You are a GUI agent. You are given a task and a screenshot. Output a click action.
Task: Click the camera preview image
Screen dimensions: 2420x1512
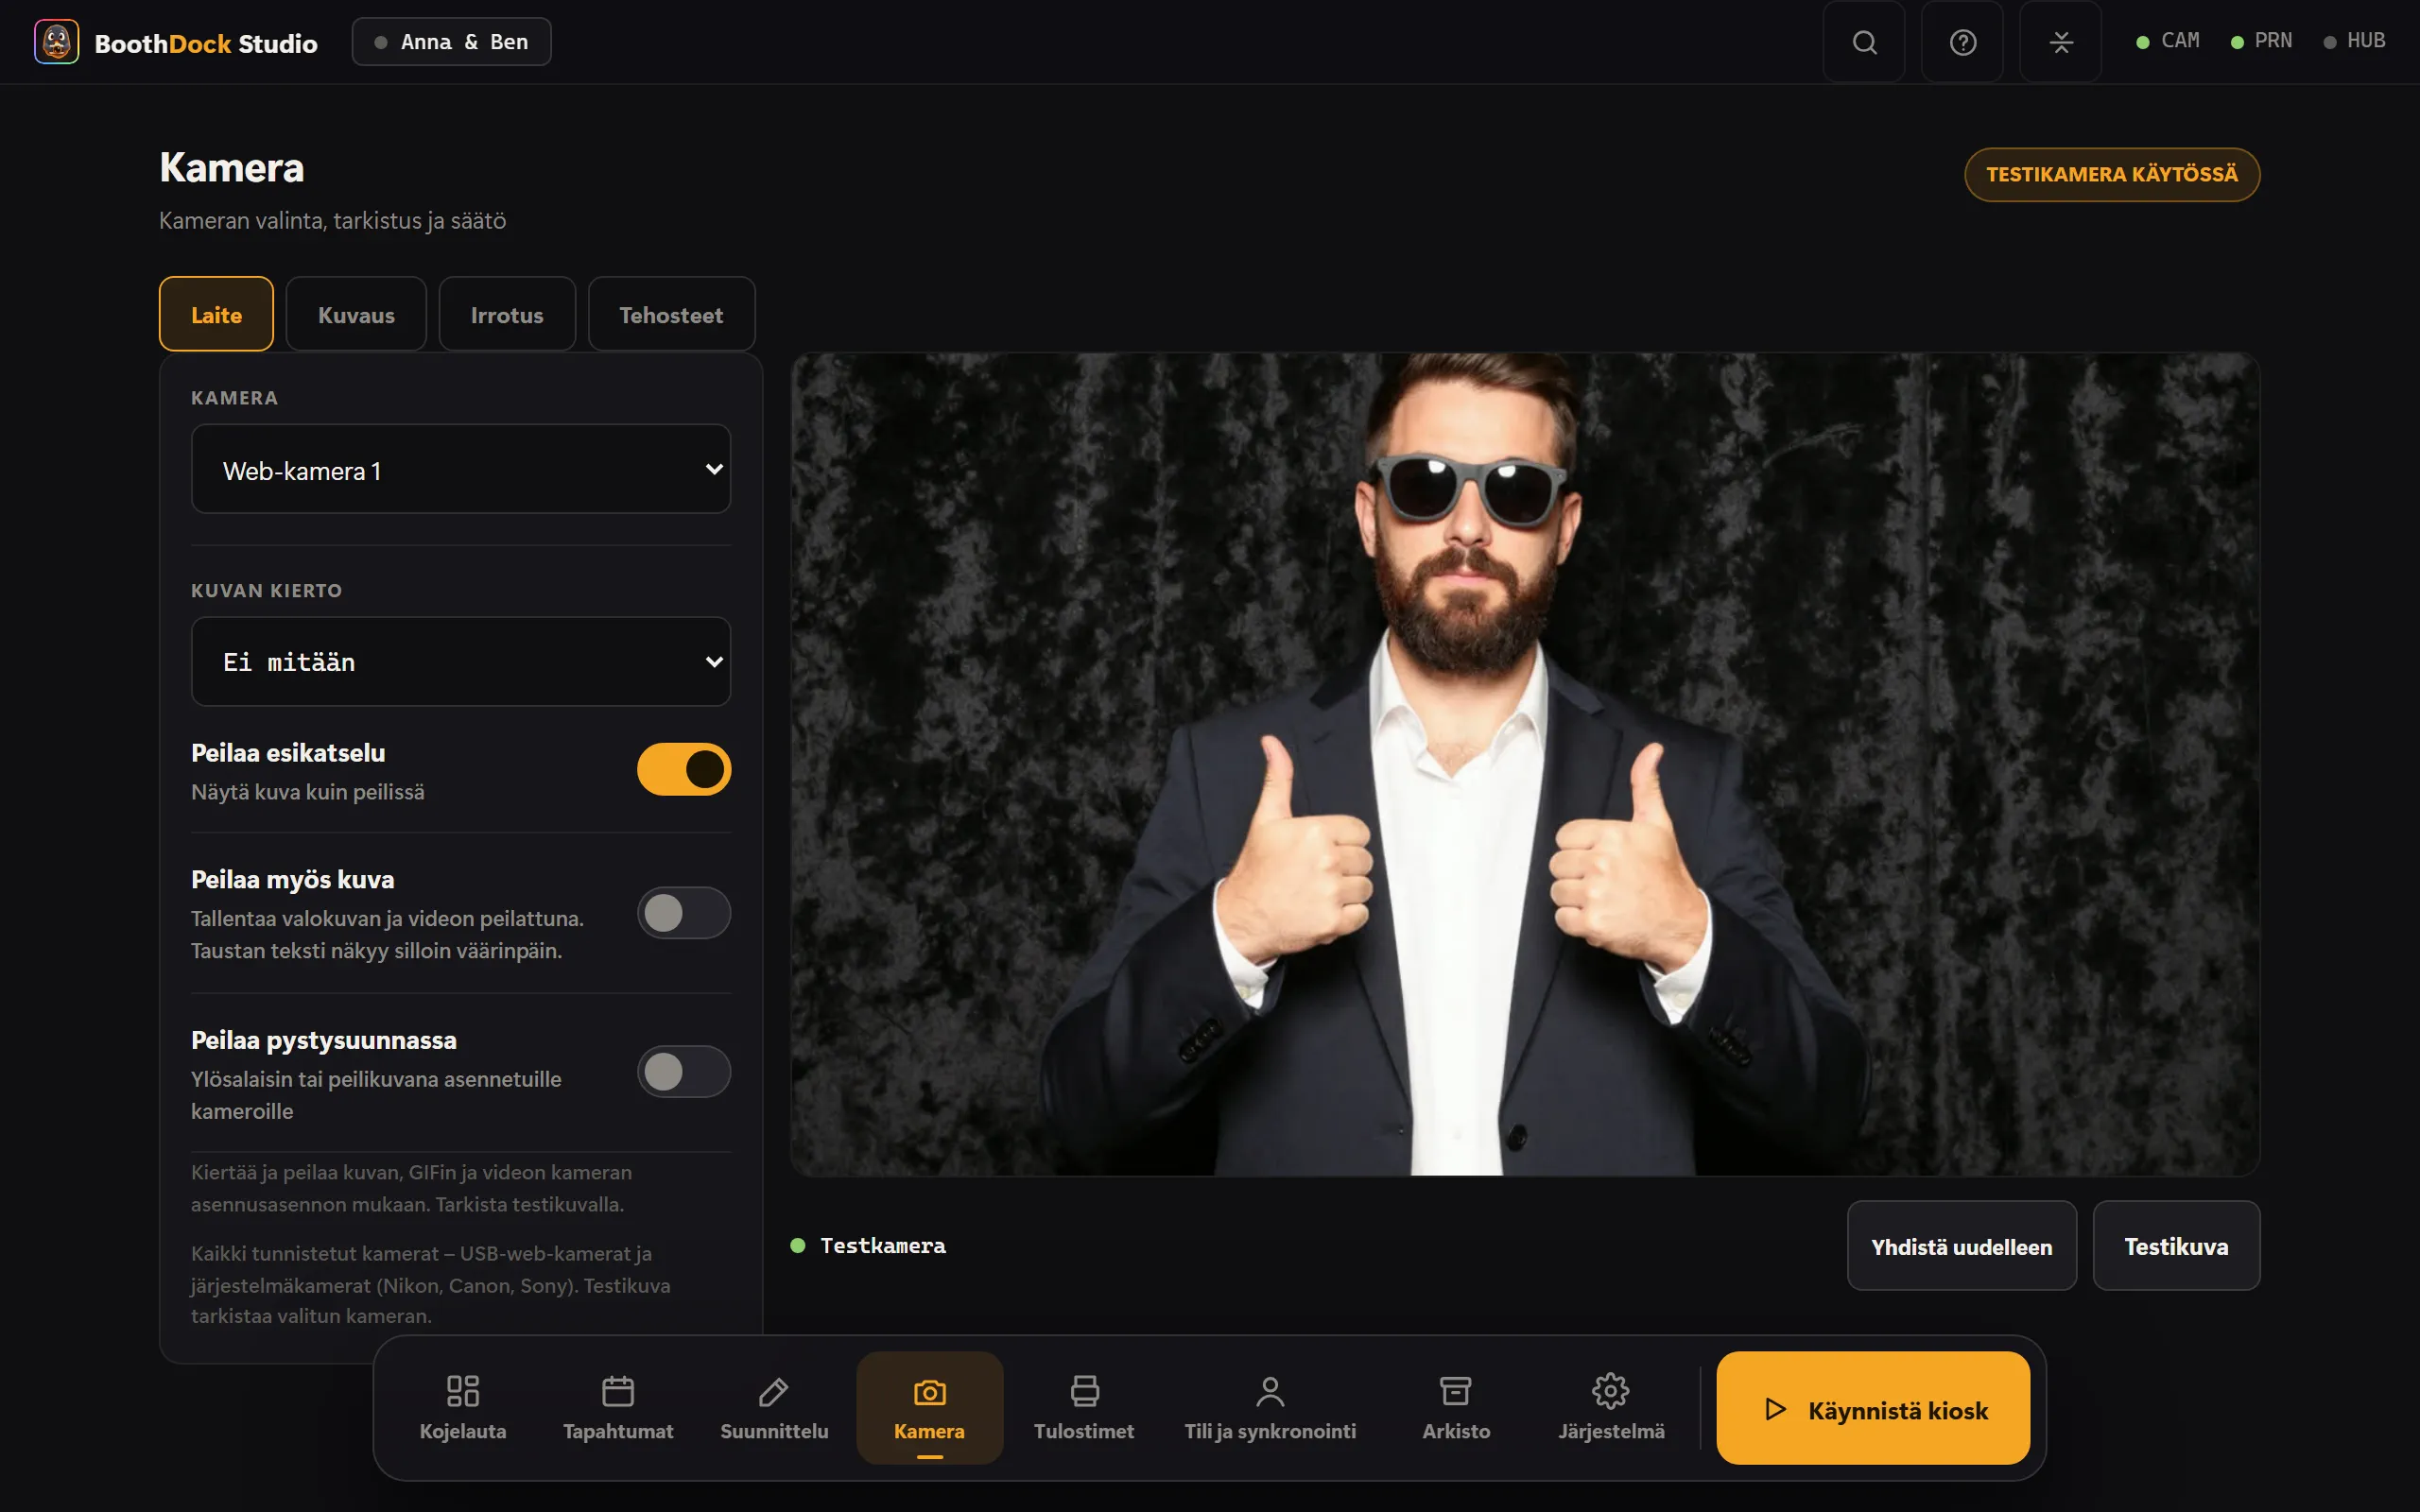[x=1525, y=764]
